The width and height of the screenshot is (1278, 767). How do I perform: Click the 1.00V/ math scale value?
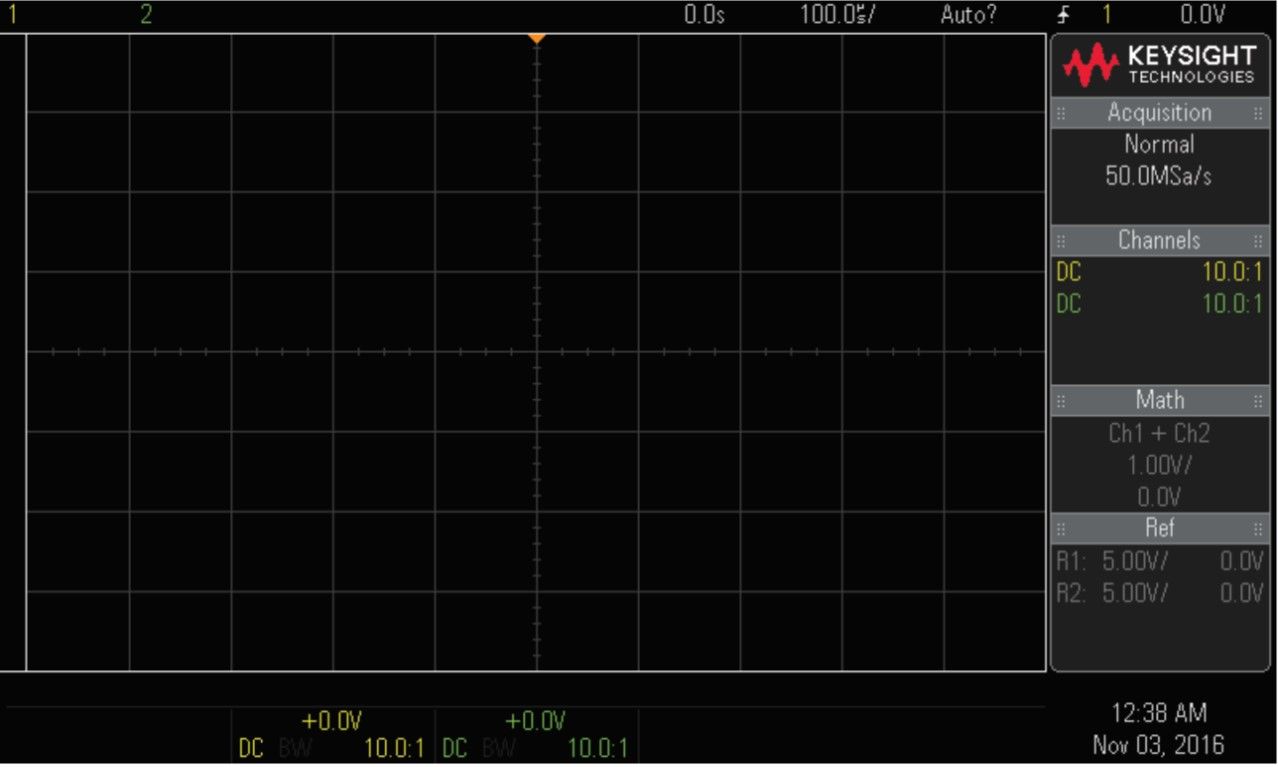[1159, 466]
